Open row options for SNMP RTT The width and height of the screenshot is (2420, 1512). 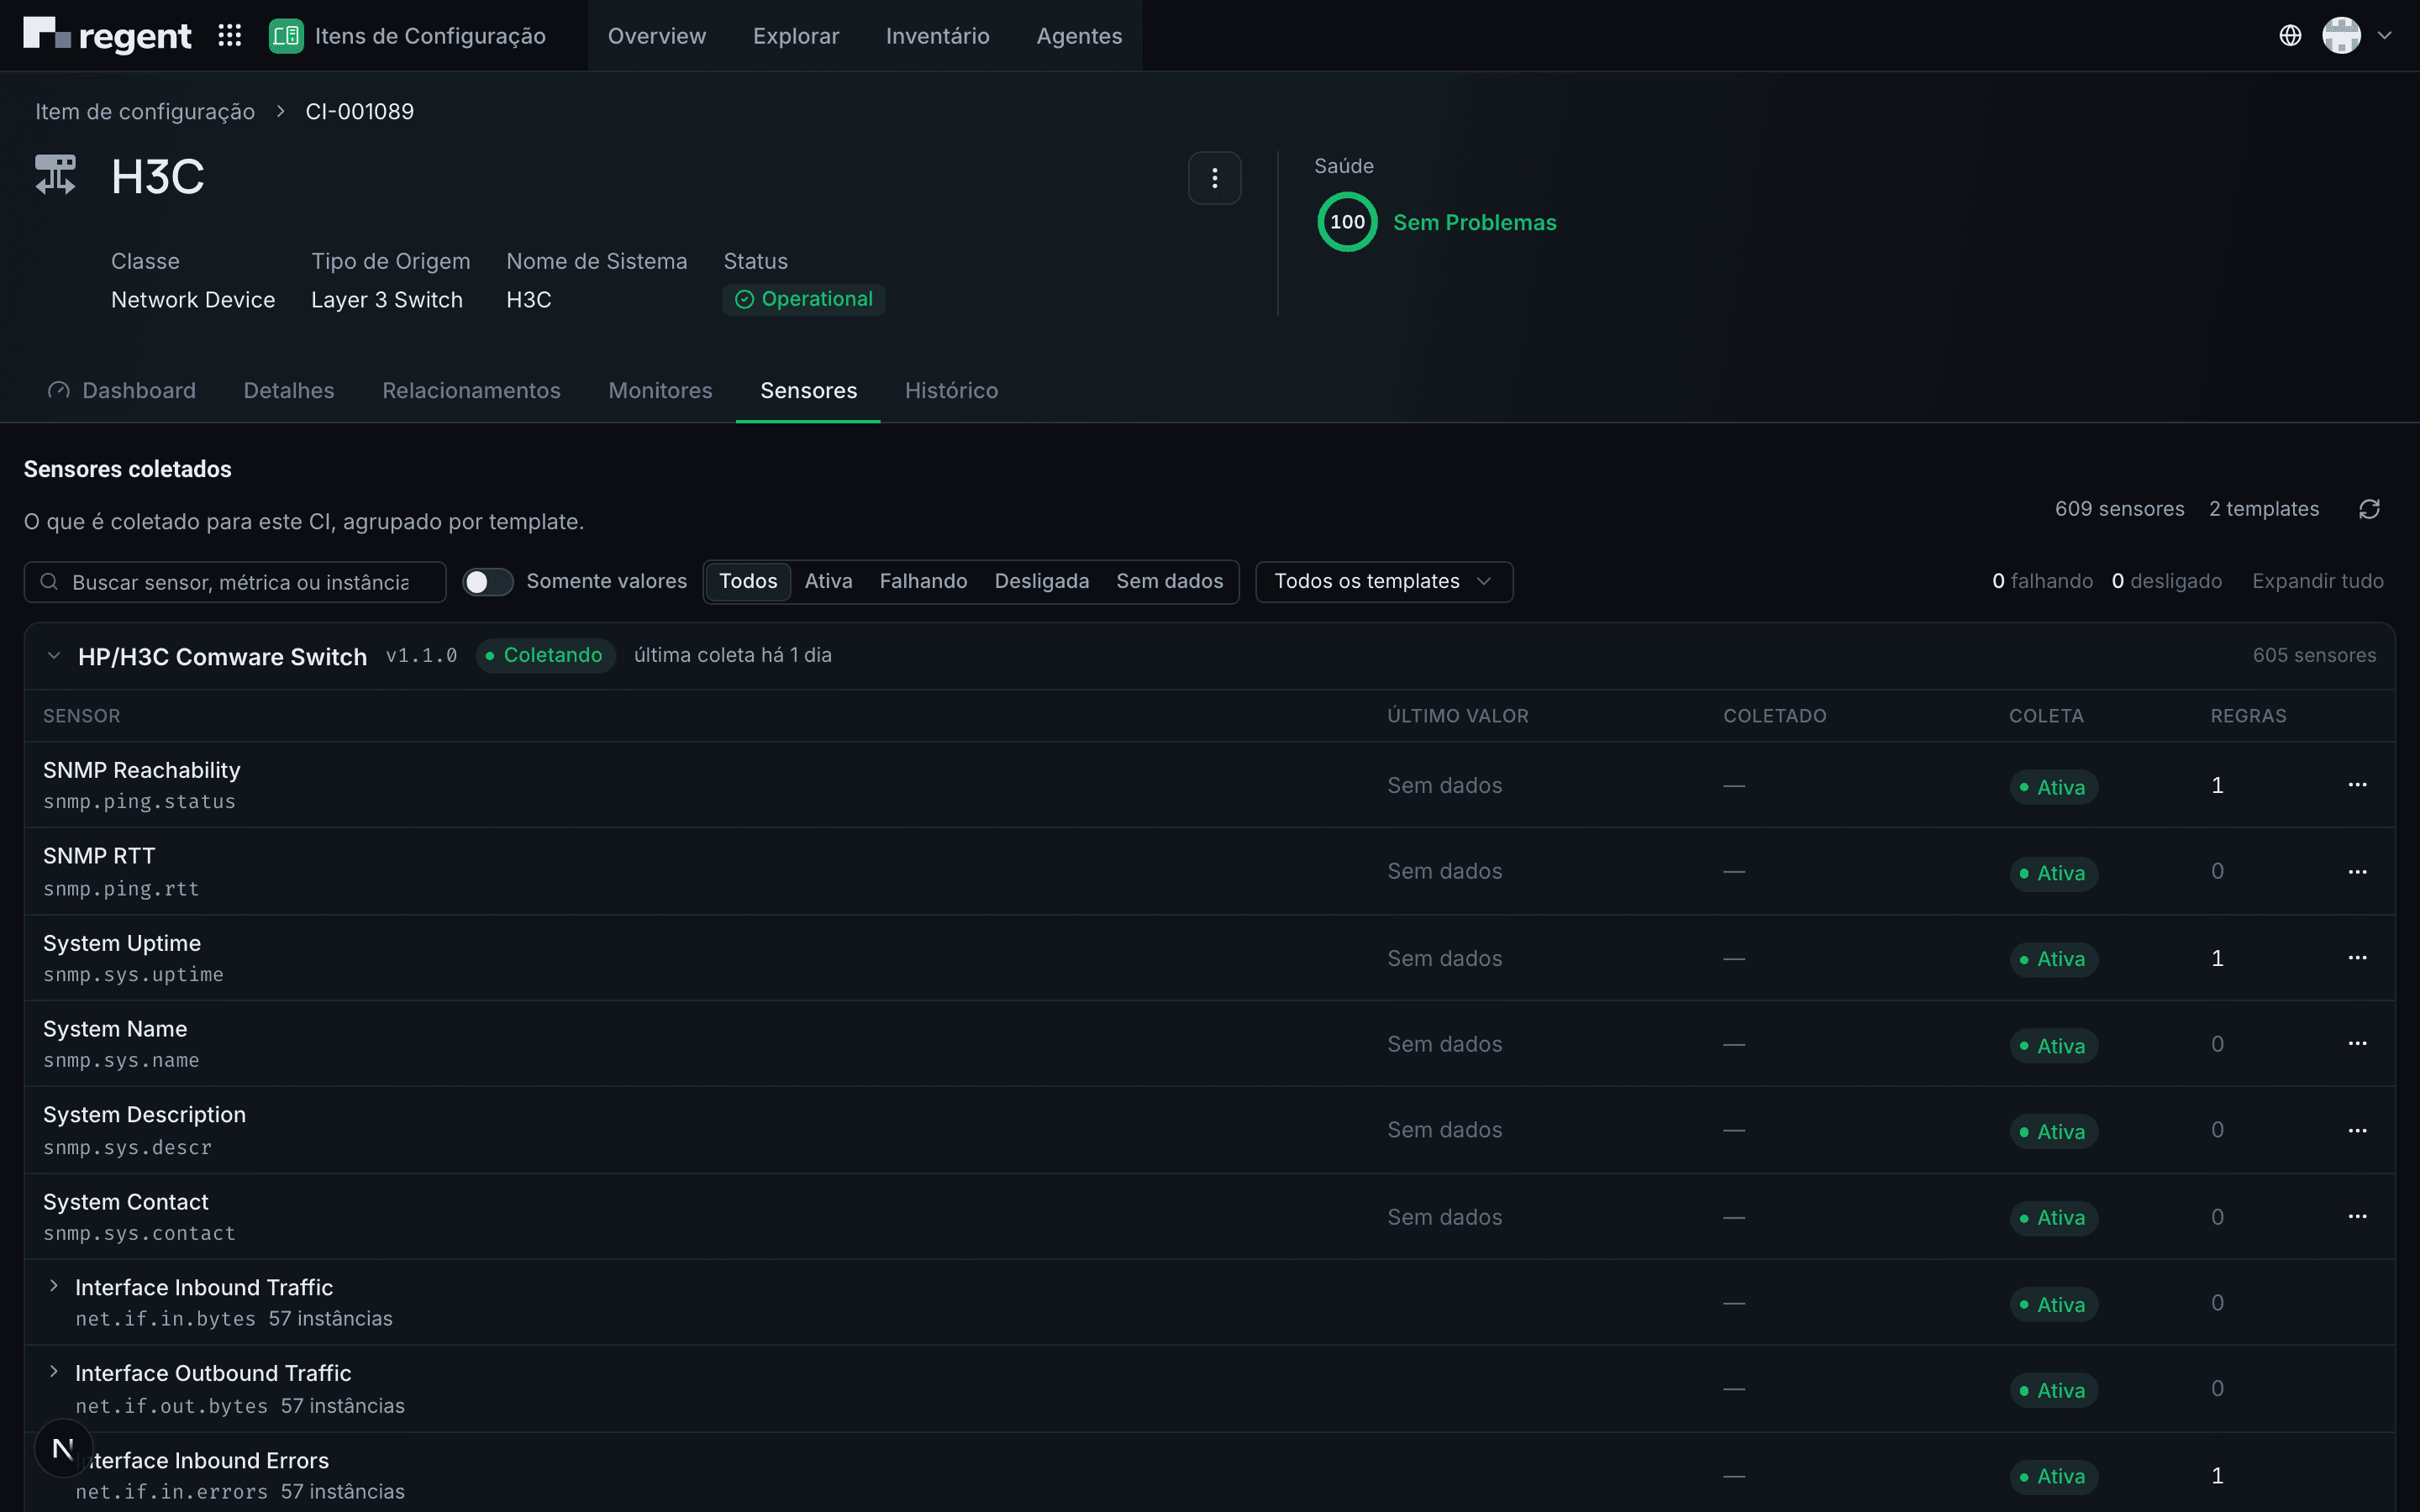pyautogui.click(x=2357, y=872)
